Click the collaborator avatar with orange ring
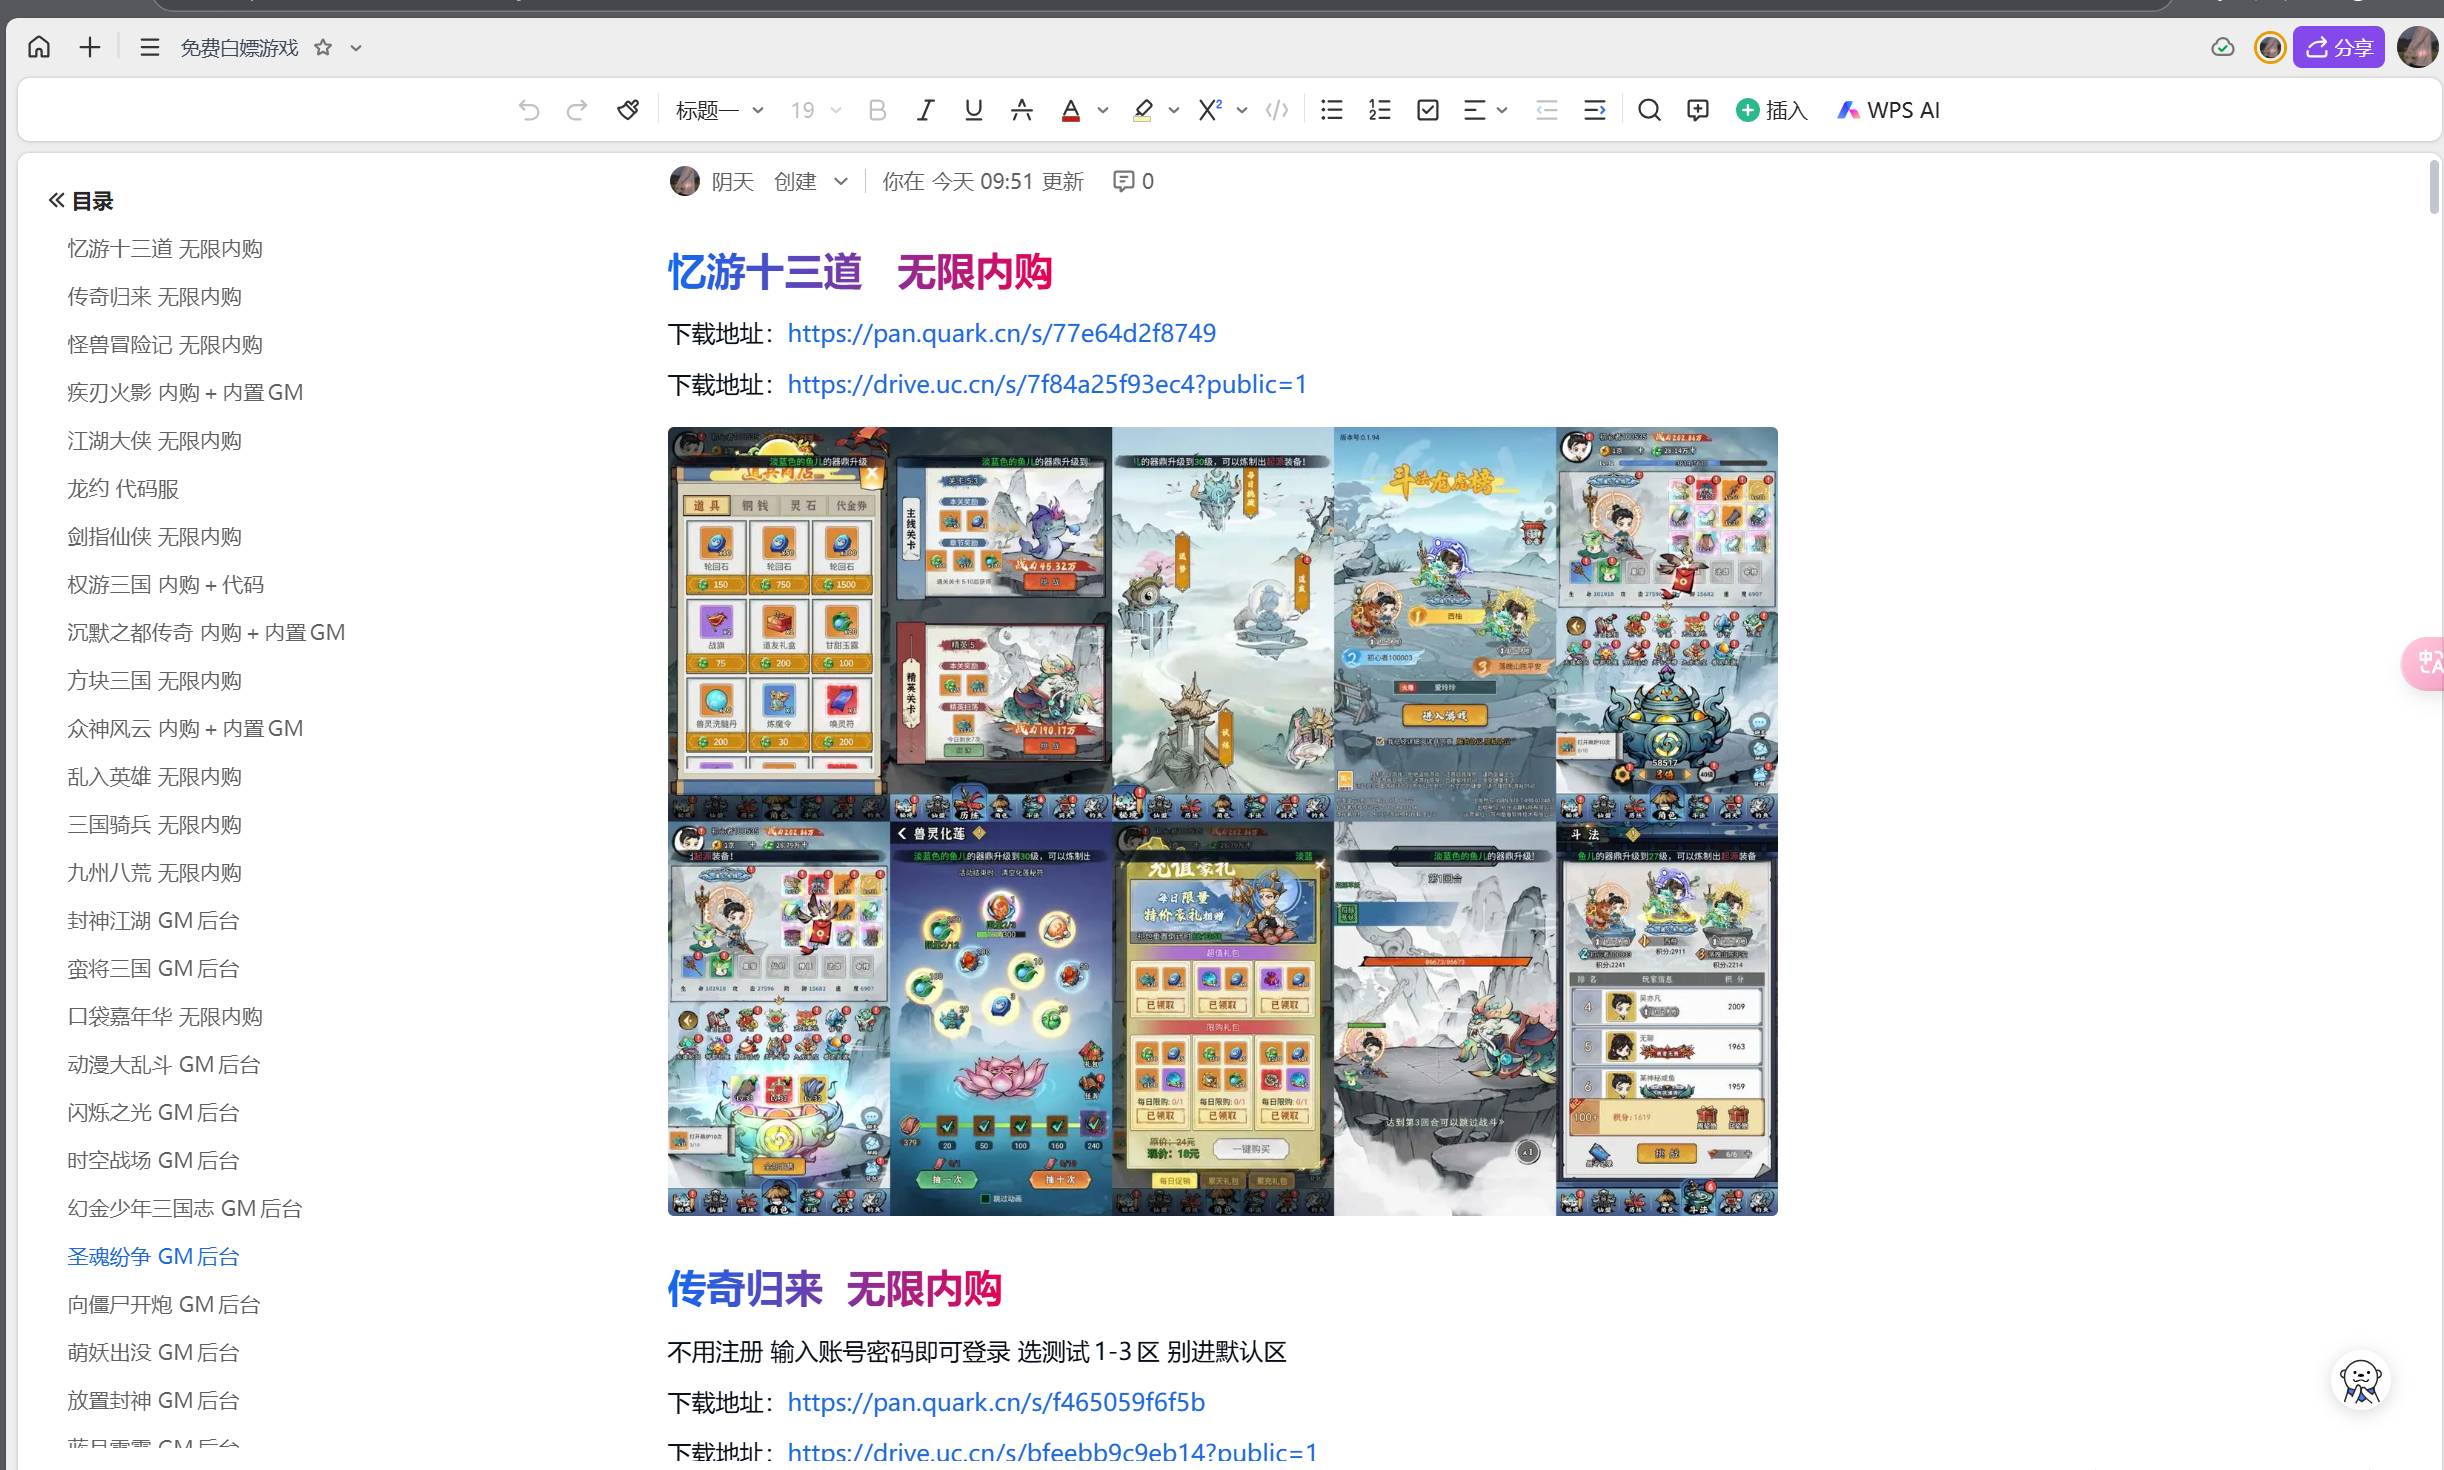Image resolution: width=2444 pixels, height=1470 pixels. coord(2270,47)
